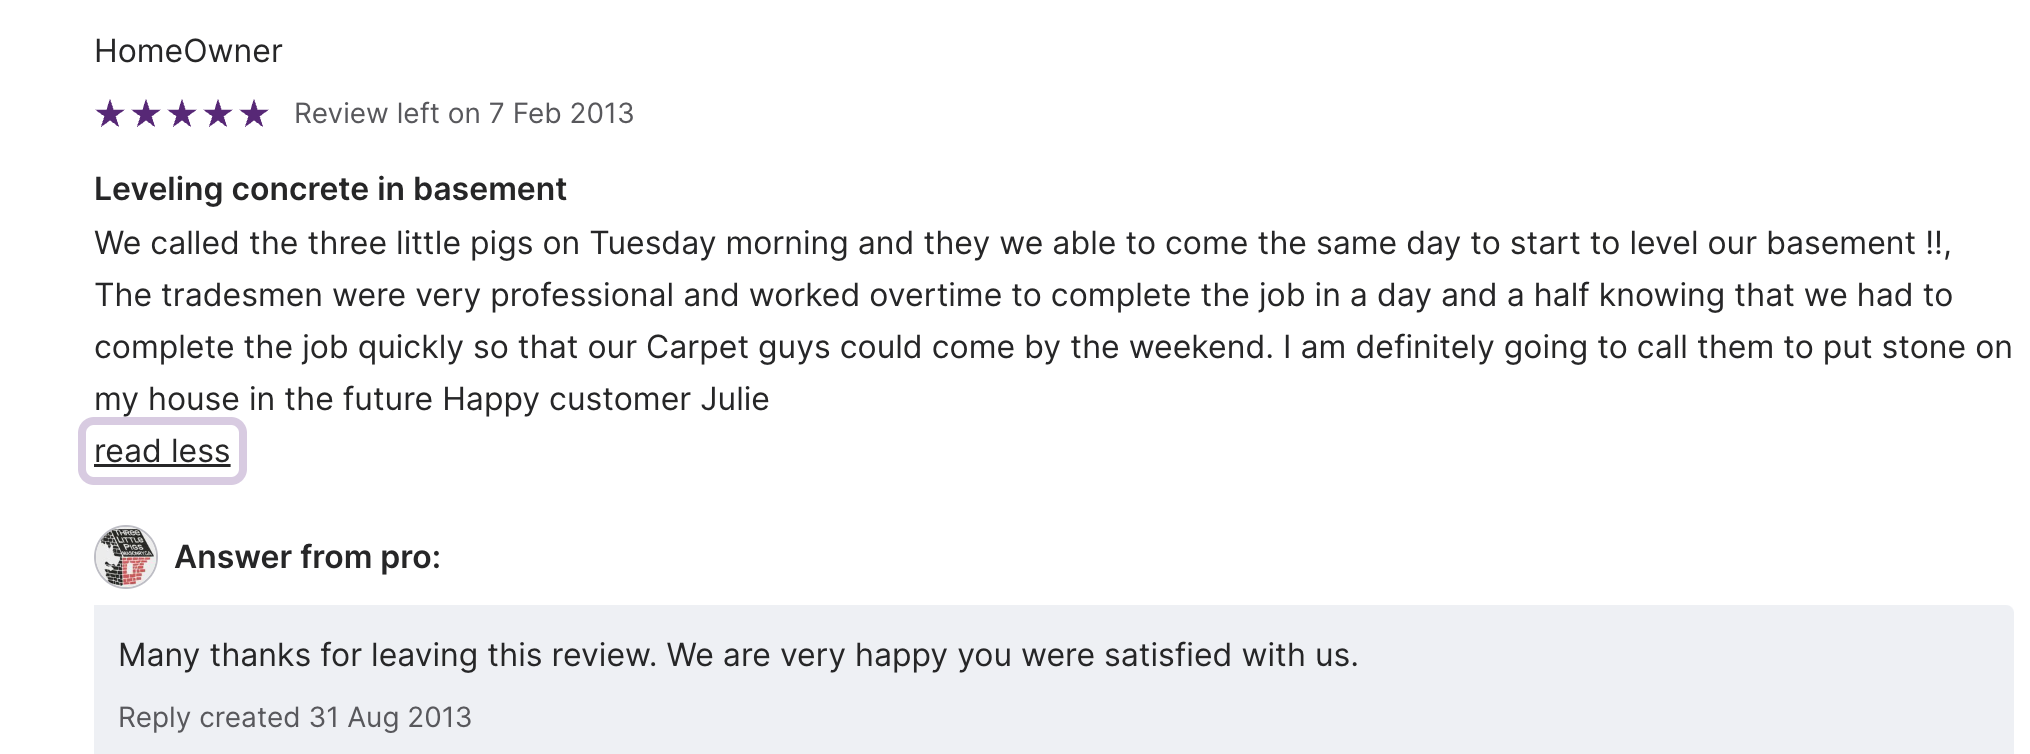Click the 'Leveling concrete in basement' review title
This screenshot has width=2030, height=754.
(330, 189)
